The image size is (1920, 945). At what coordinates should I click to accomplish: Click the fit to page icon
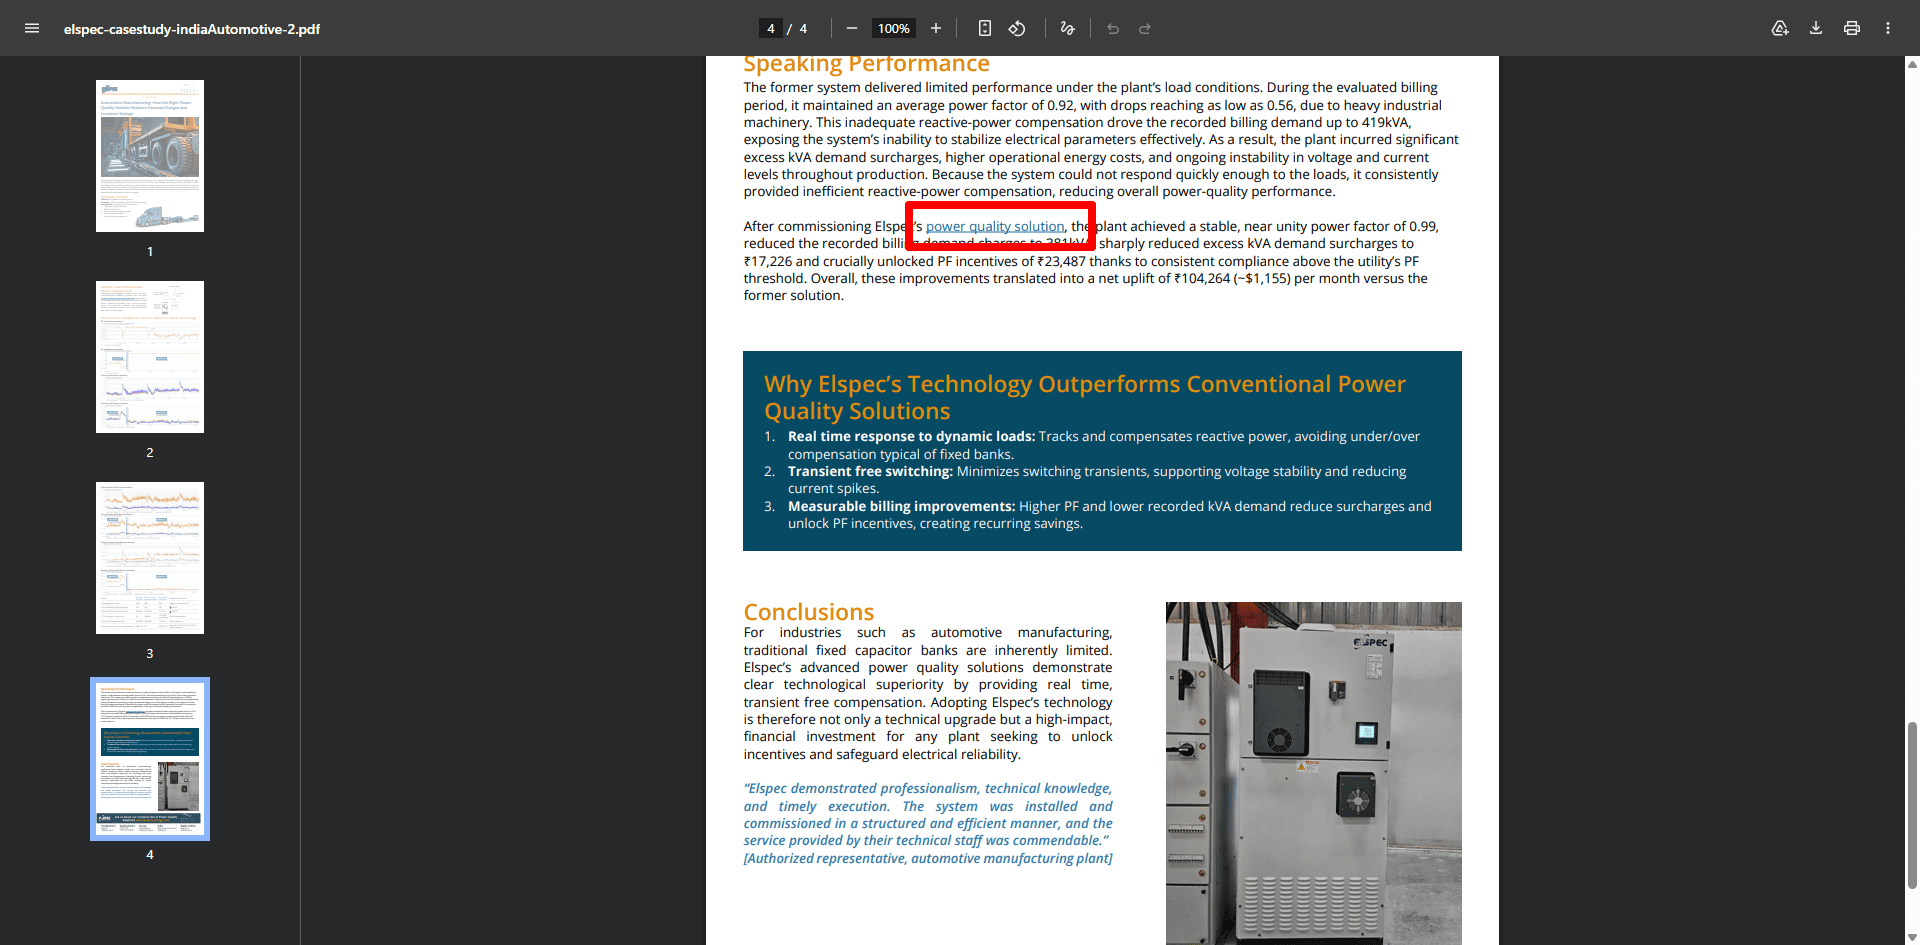tap(985, 28)
